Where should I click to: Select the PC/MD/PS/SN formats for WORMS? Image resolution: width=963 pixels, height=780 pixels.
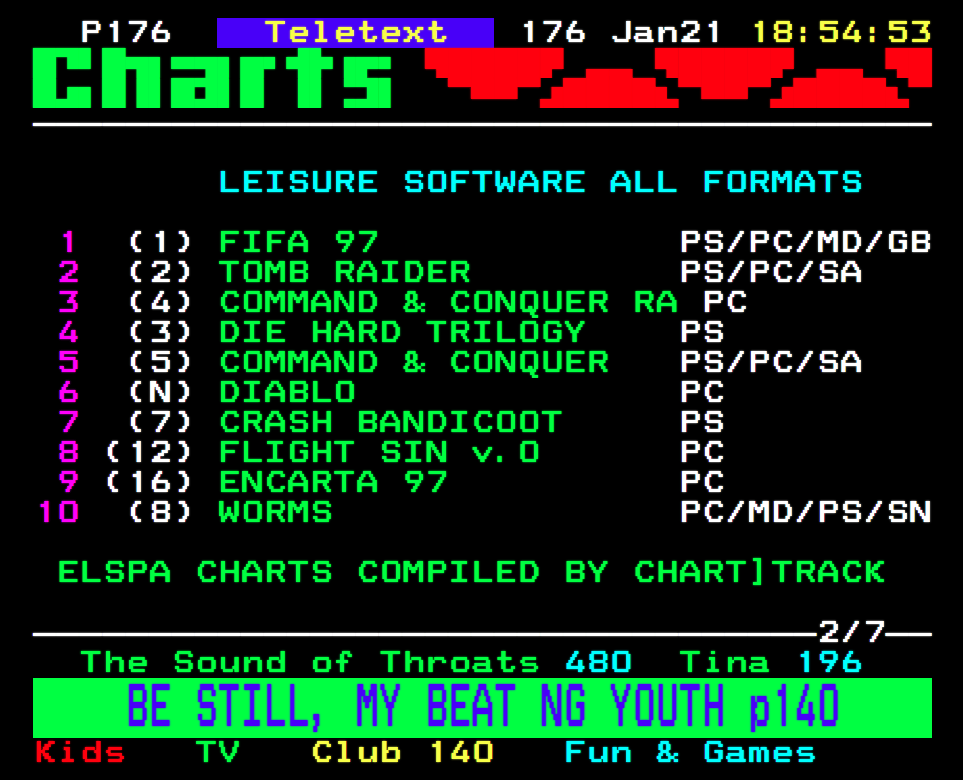[805, 513]
